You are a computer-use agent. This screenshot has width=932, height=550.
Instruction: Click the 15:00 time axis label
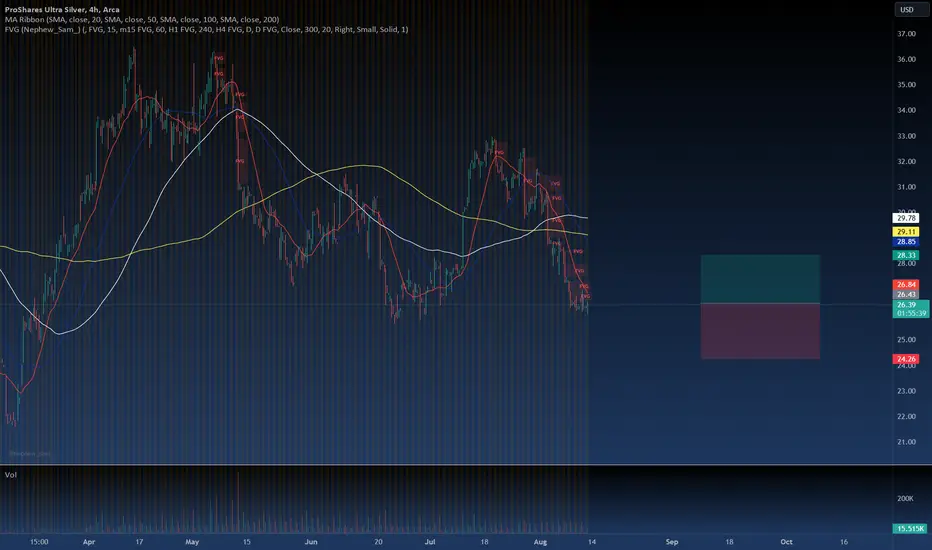click(x=39, y=542)
